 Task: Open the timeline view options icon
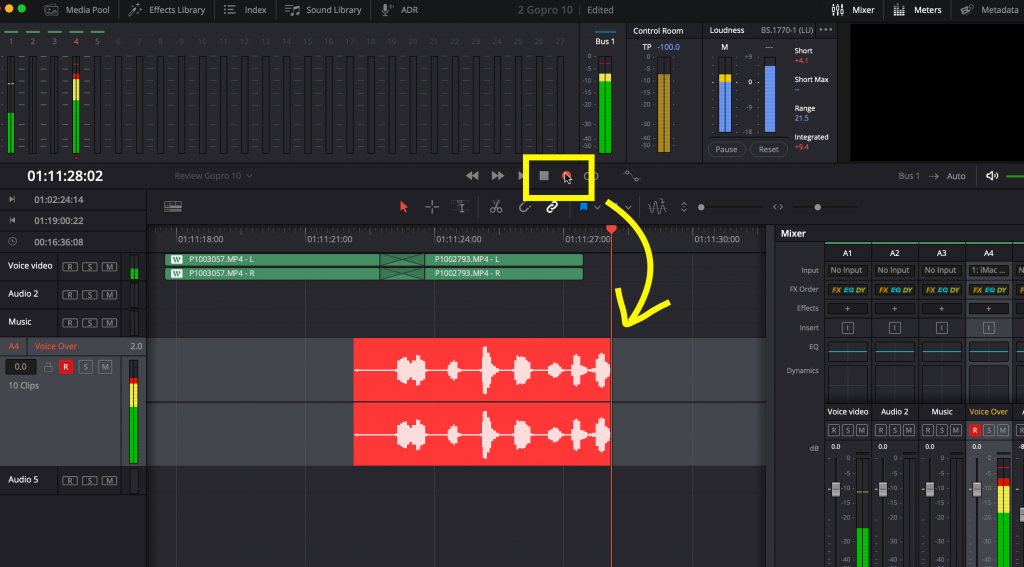[174, 207]
